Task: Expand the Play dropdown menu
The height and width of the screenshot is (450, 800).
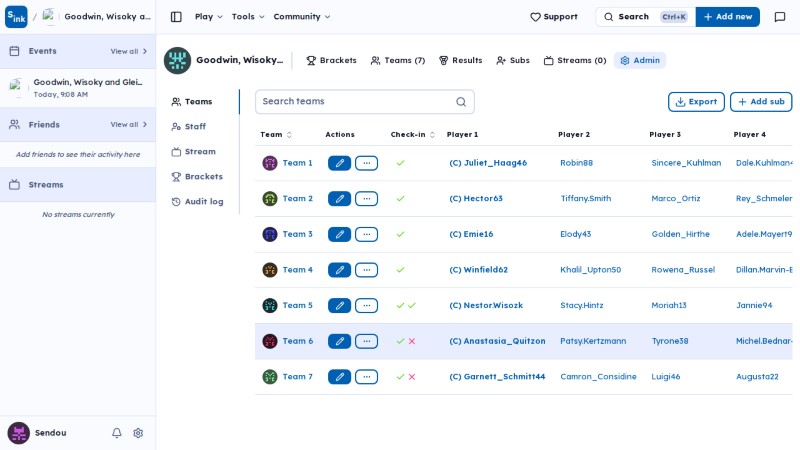Action: tap(209, 17)
